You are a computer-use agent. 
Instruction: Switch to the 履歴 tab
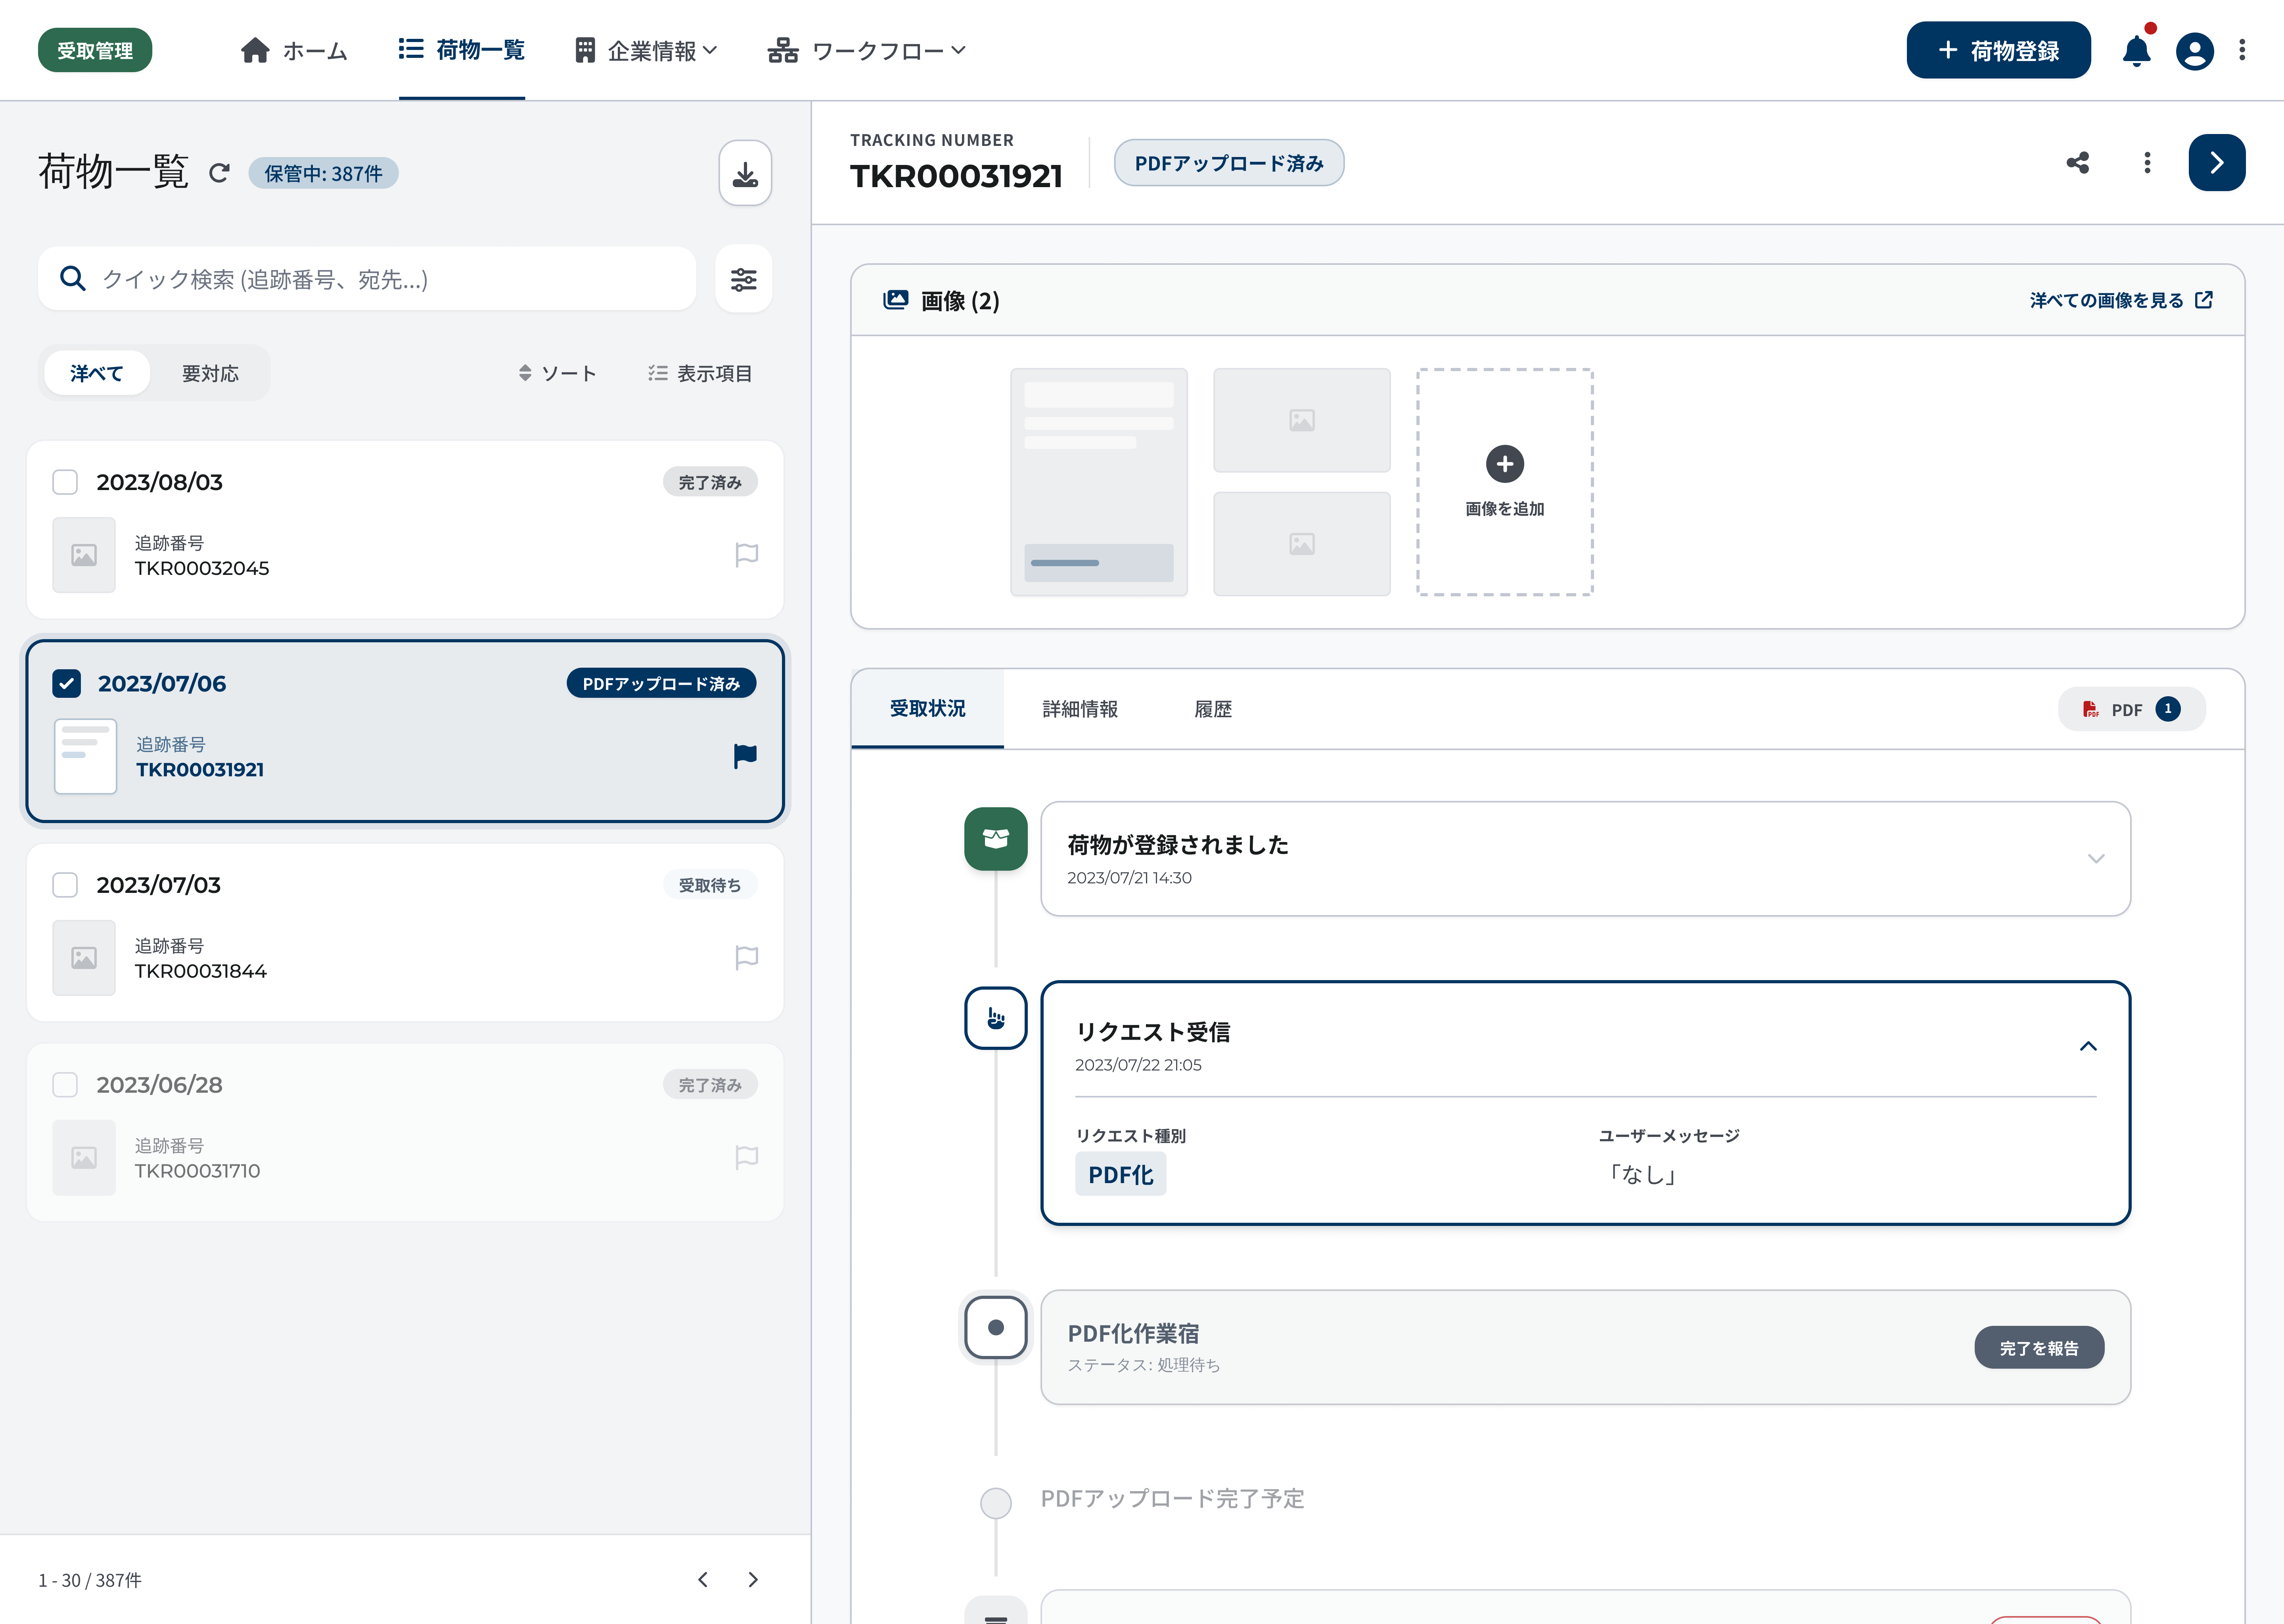(1213, 709)
